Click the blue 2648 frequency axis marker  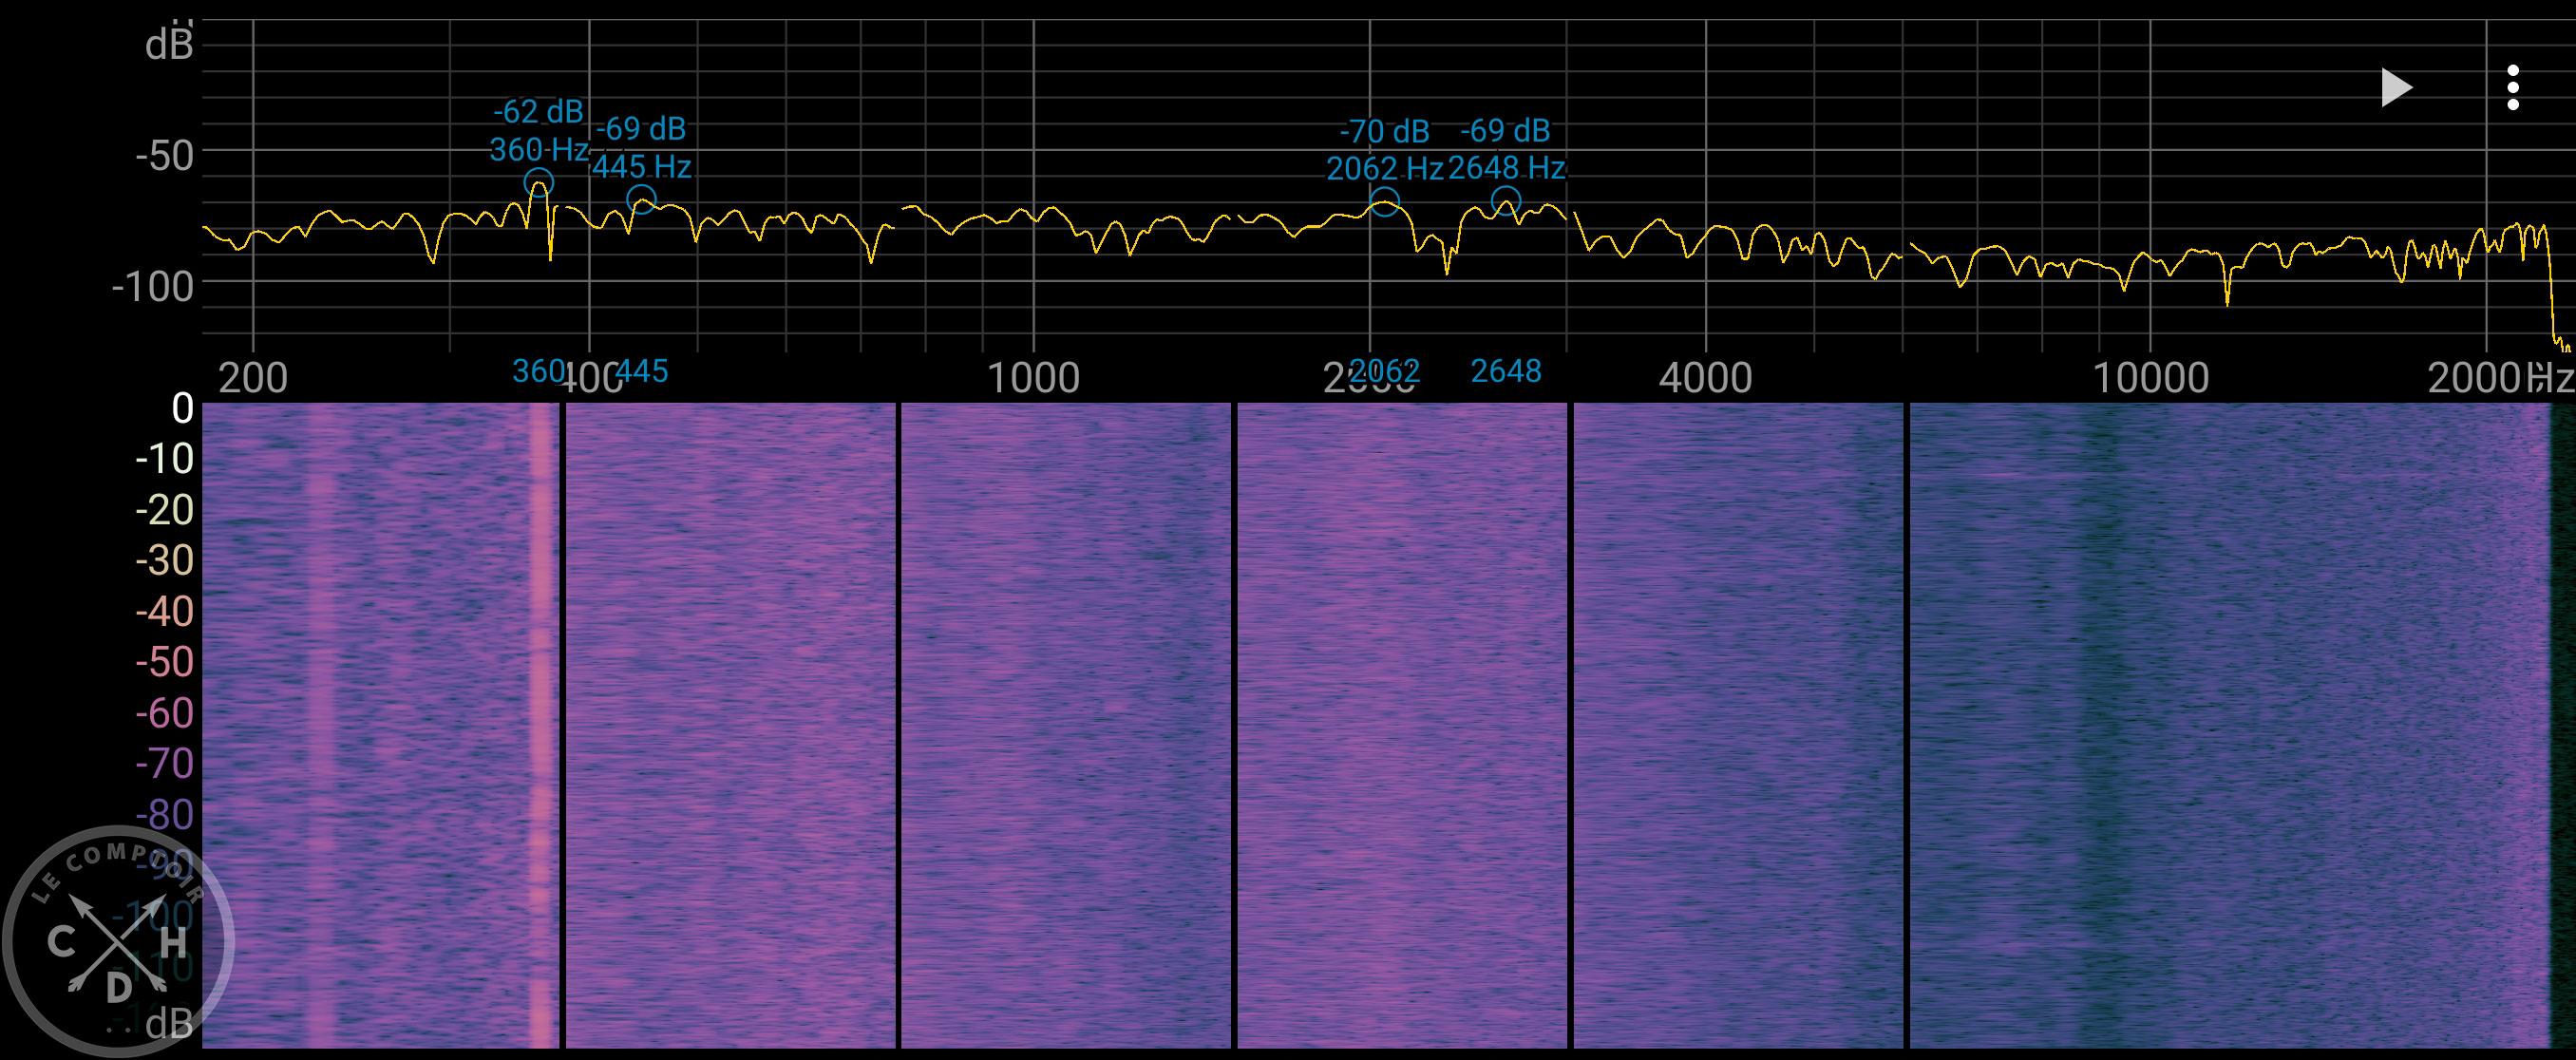1506,372
